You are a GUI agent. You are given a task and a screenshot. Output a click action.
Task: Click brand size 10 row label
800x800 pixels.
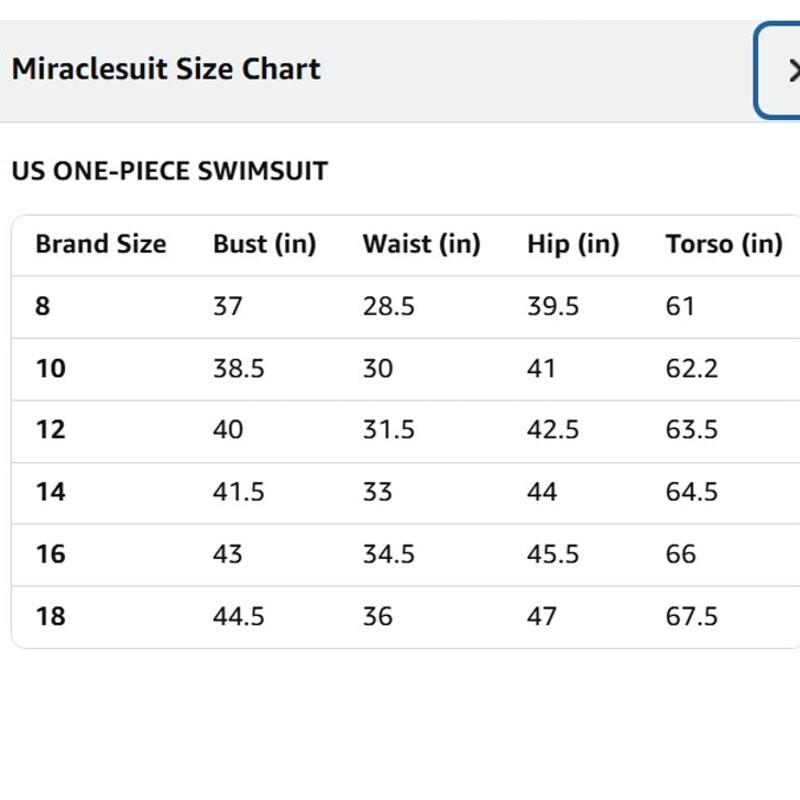click(51, 368)
